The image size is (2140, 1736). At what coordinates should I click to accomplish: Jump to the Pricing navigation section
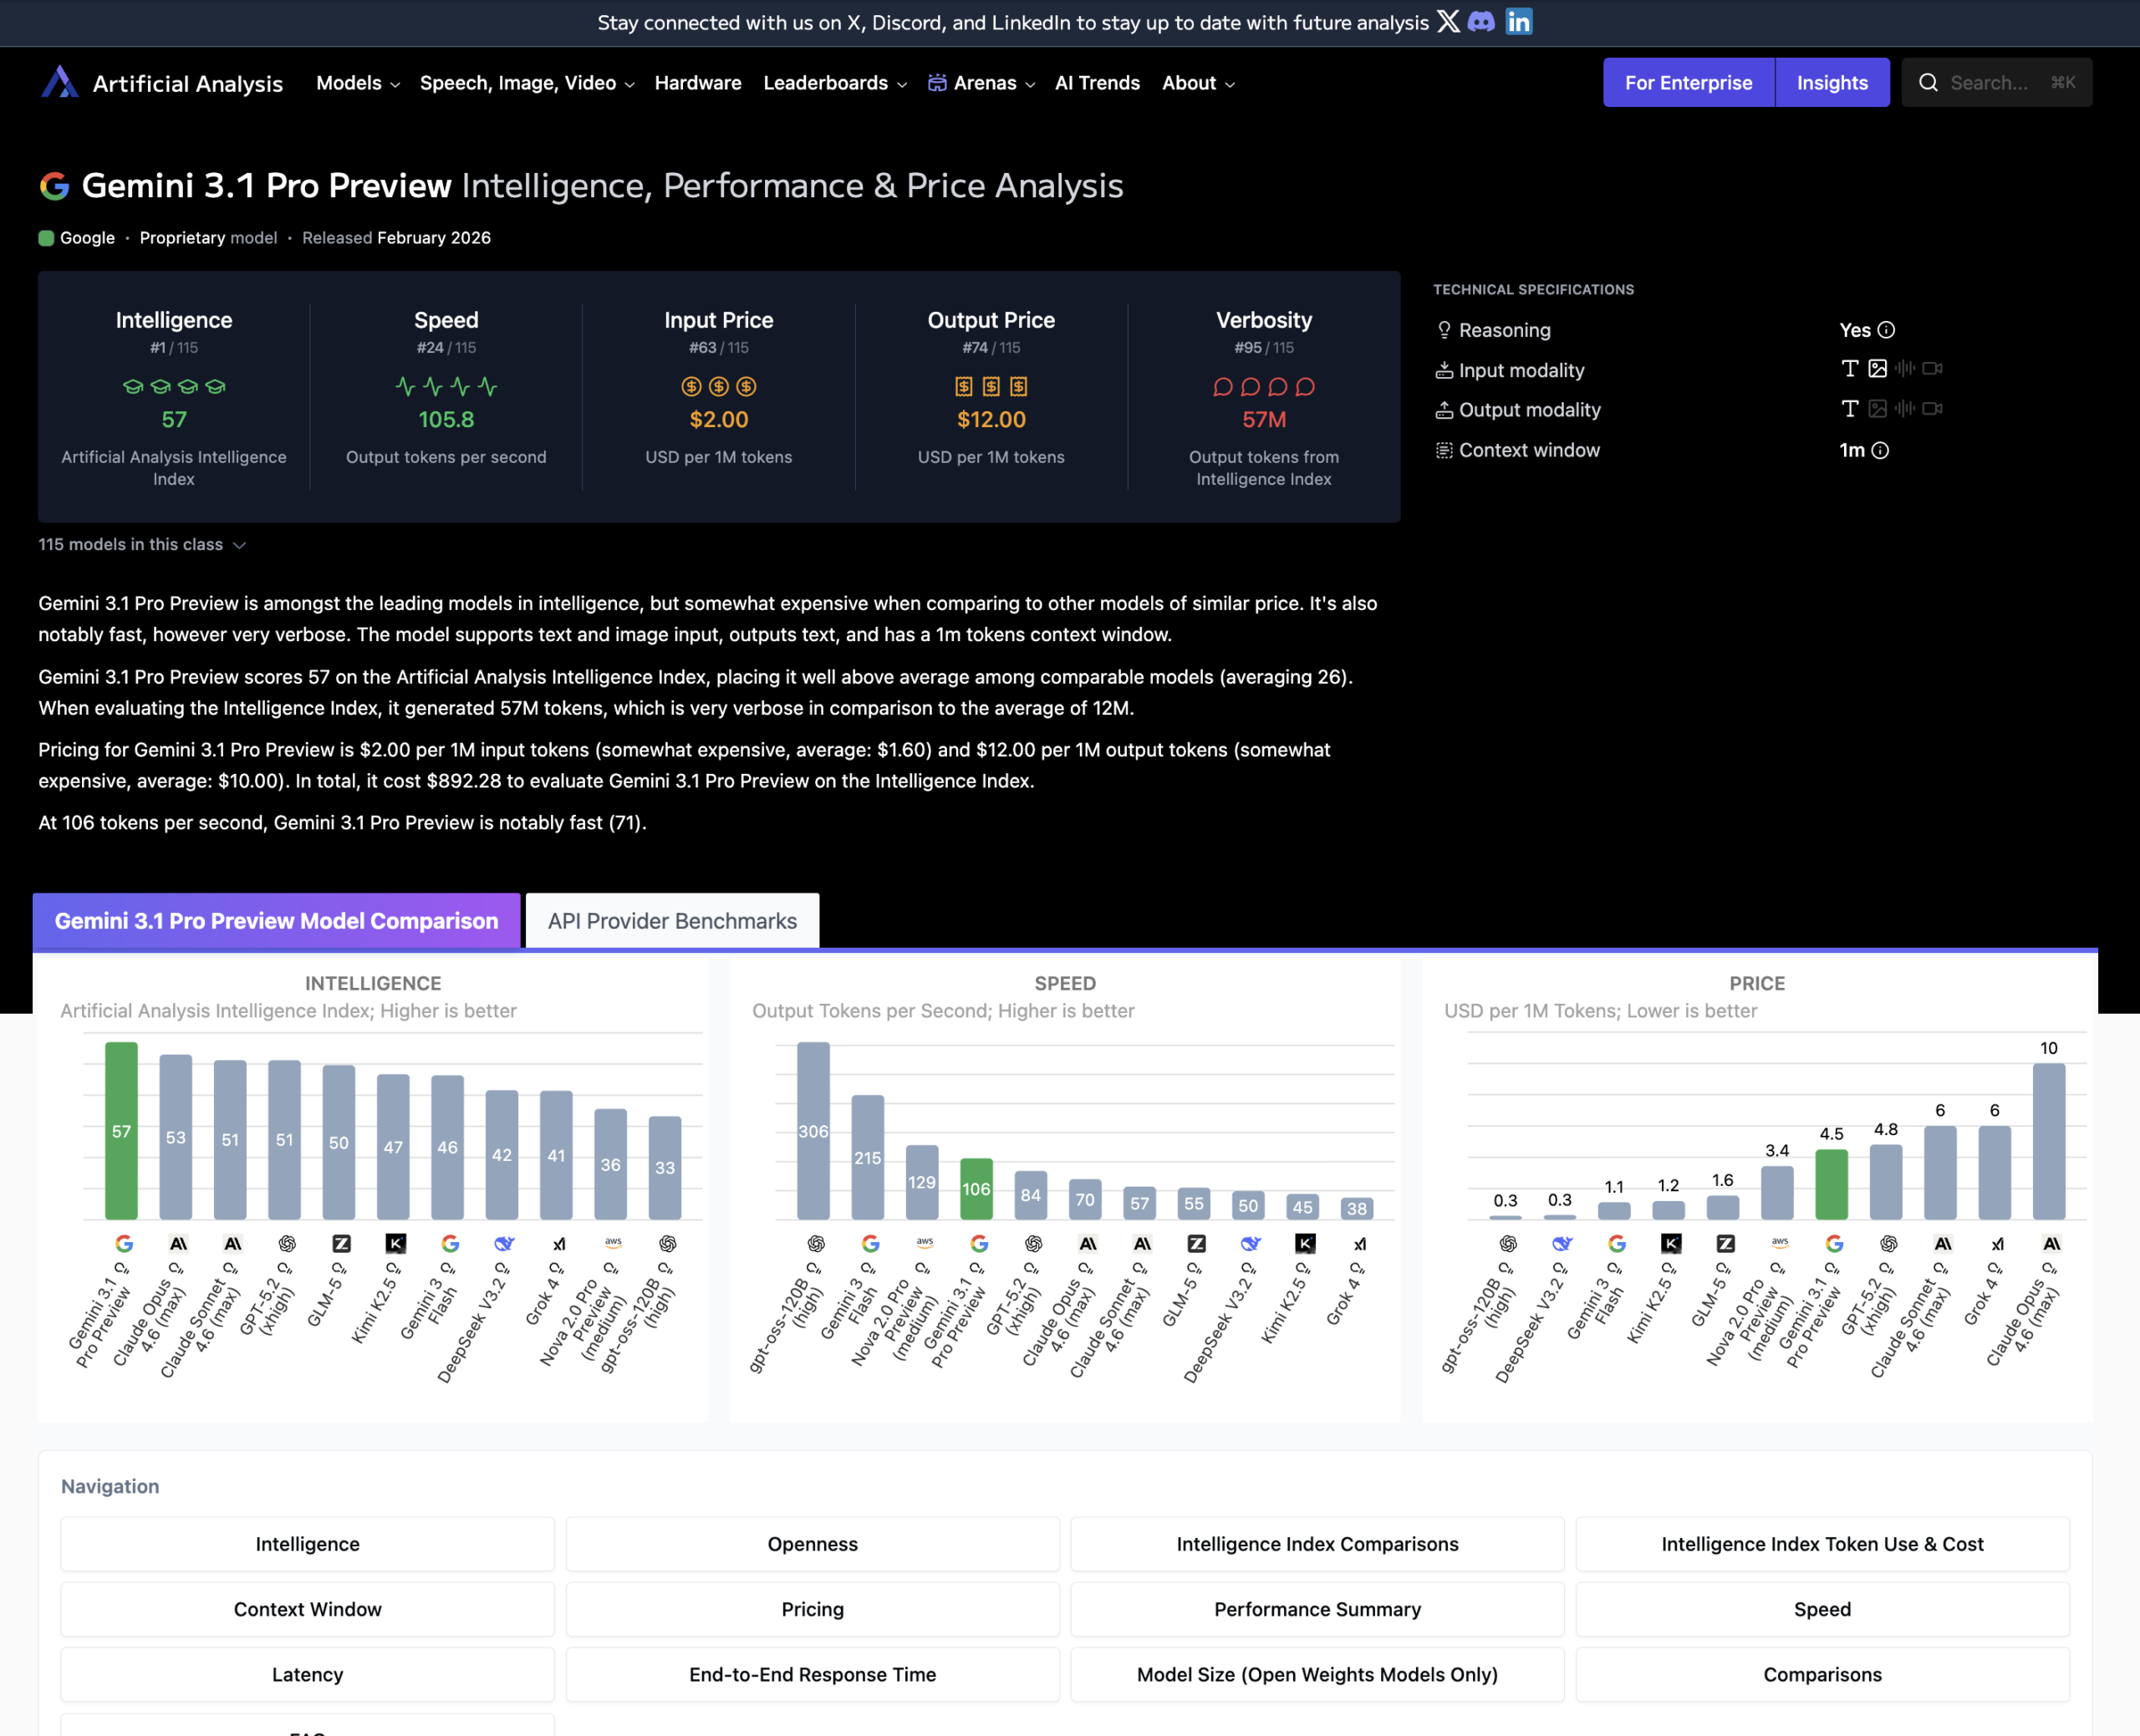point(812,1608)
